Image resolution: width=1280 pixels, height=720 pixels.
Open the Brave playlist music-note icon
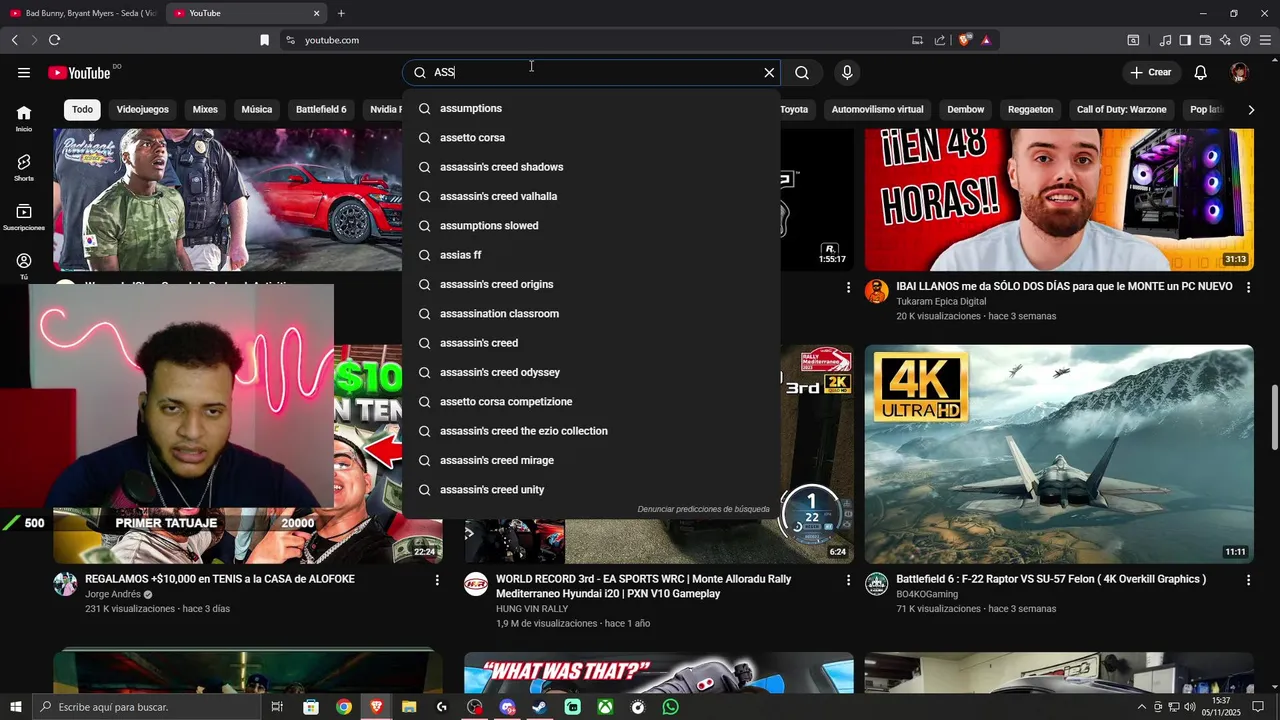(x=1165, y=40)
